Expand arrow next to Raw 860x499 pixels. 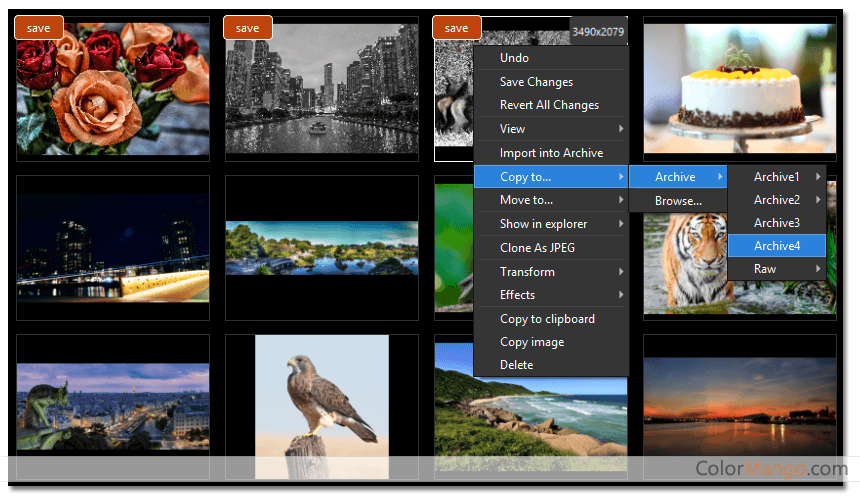click(818, 269)
